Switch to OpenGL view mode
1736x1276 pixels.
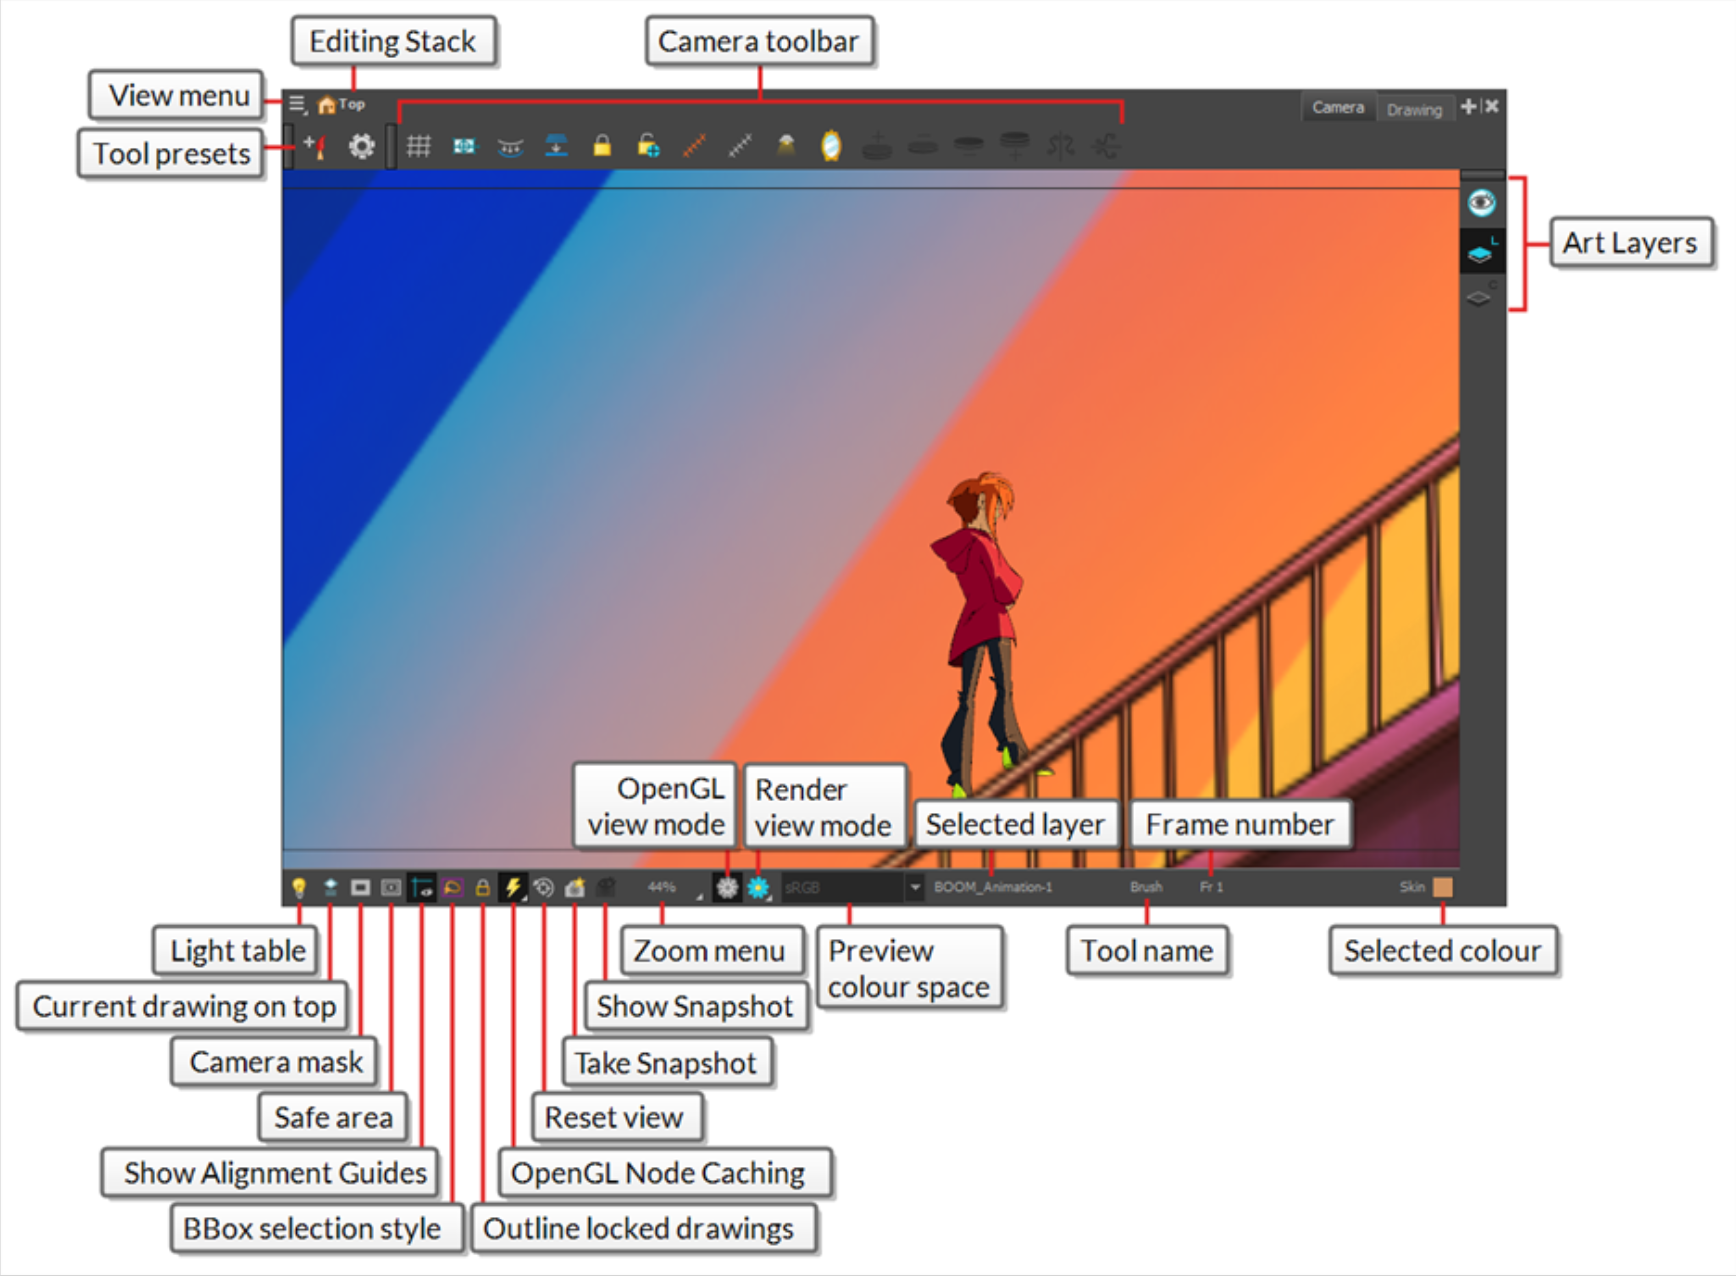point(727,887)
